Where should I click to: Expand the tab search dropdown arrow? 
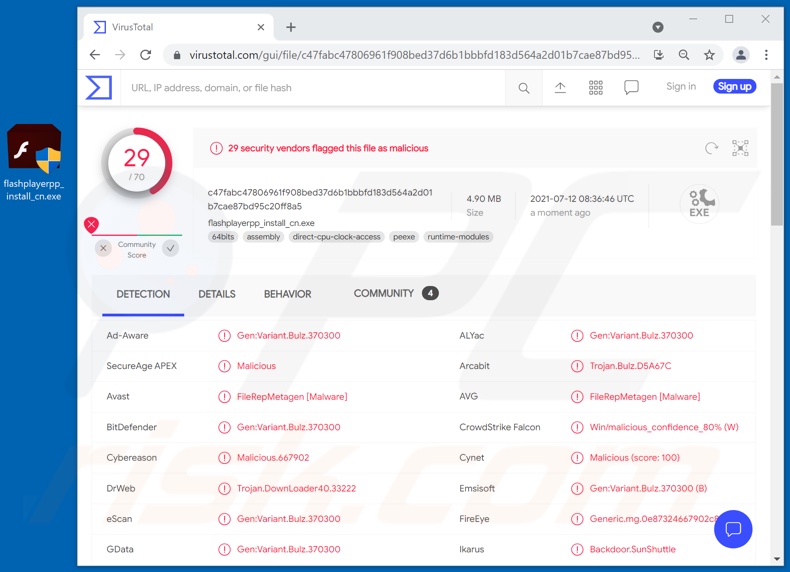pyautogui.click(x=657, y=27)
